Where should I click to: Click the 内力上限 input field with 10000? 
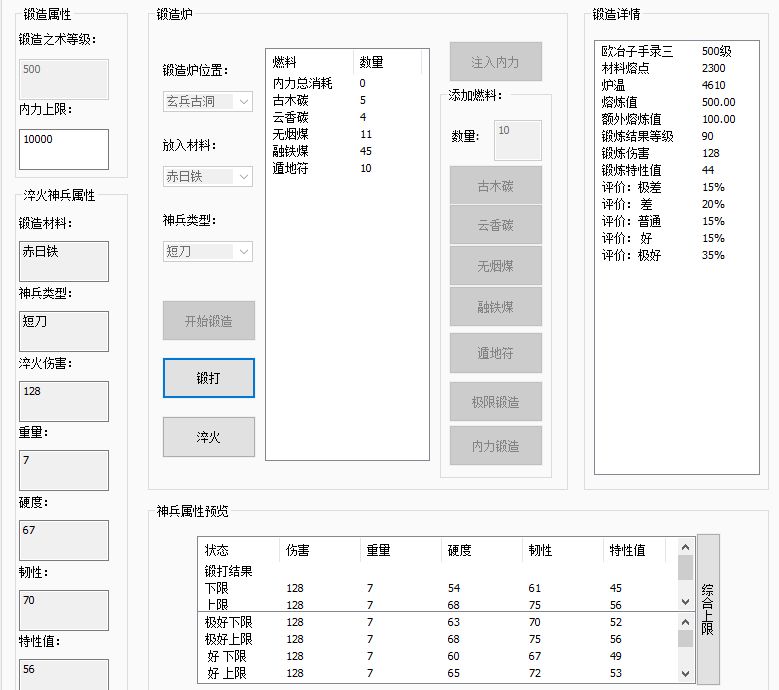point(64,150)
